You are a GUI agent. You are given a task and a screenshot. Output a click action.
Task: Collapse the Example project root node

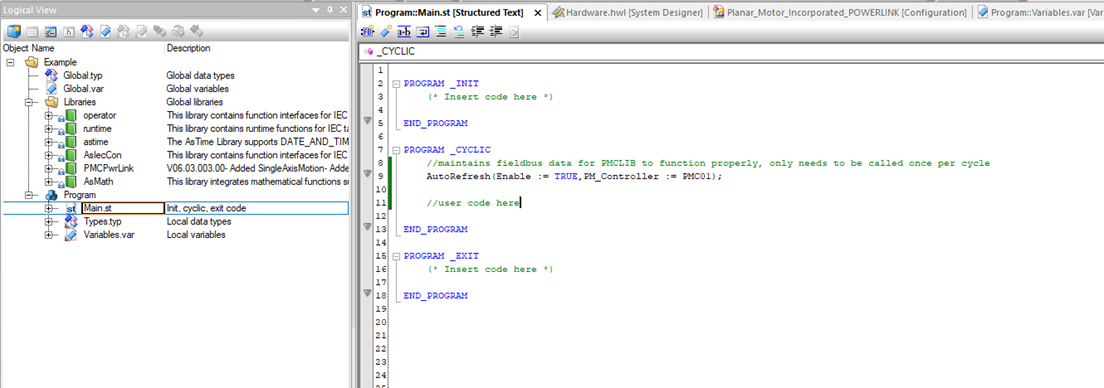[10, 62]
